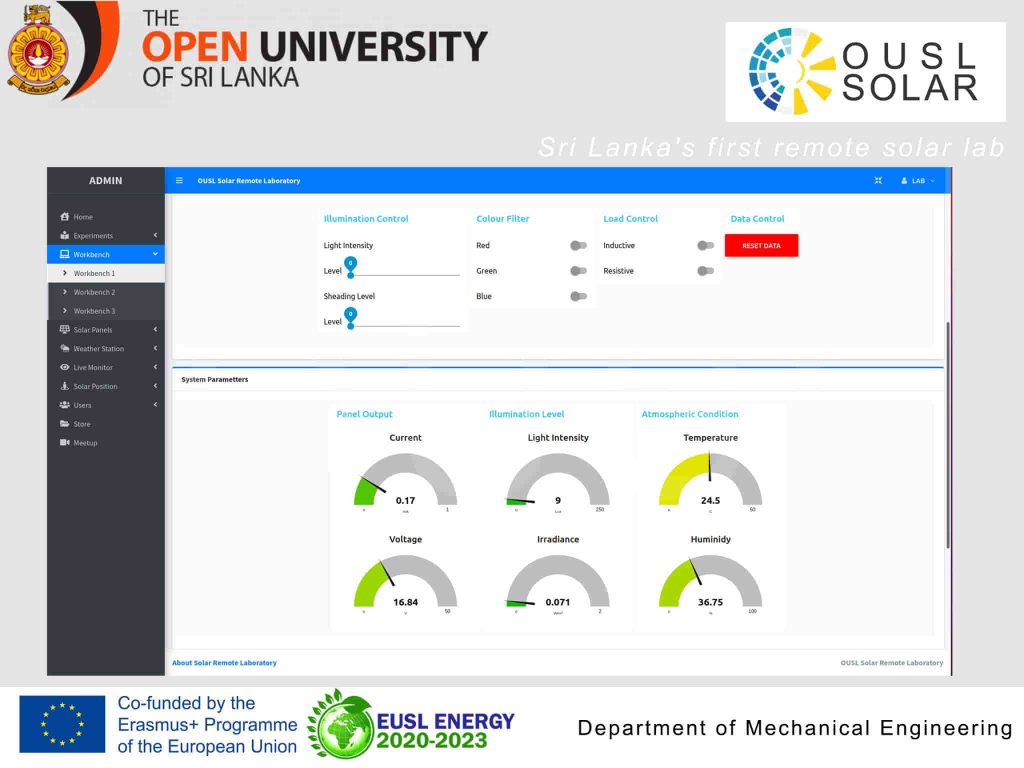Click the Solar Panels icon
The image size is (1024, 768).
point(65,330)
